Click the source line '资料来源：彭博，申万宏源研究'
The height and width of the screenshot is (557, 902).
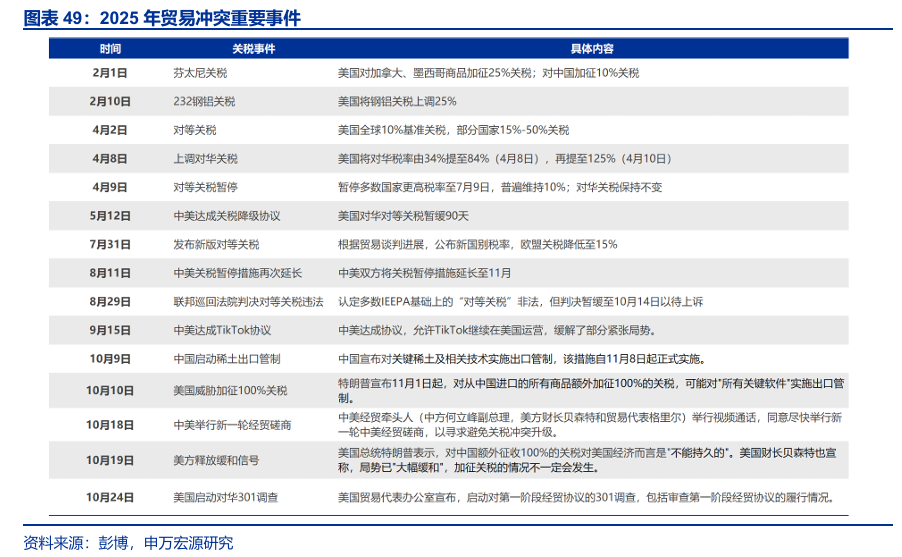click(128, 542)
